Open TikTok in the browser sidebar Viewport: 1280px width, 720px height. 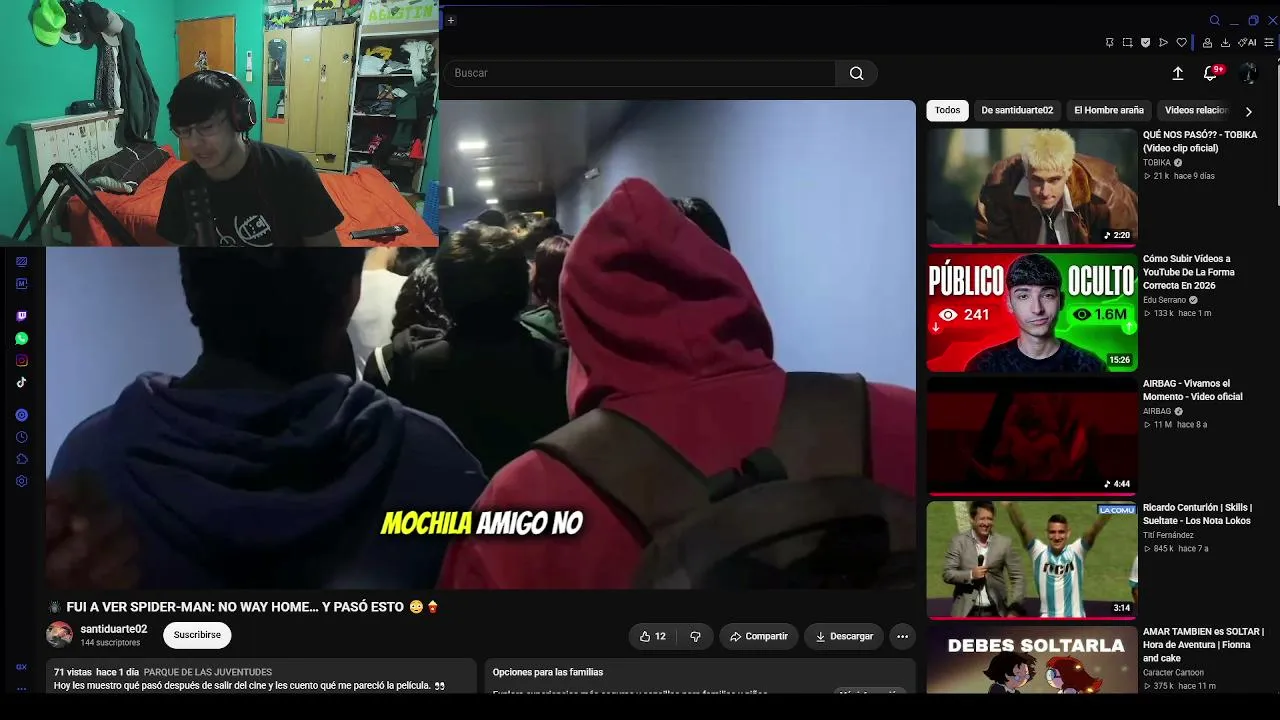pyautogui.click(x=21, y=382)
